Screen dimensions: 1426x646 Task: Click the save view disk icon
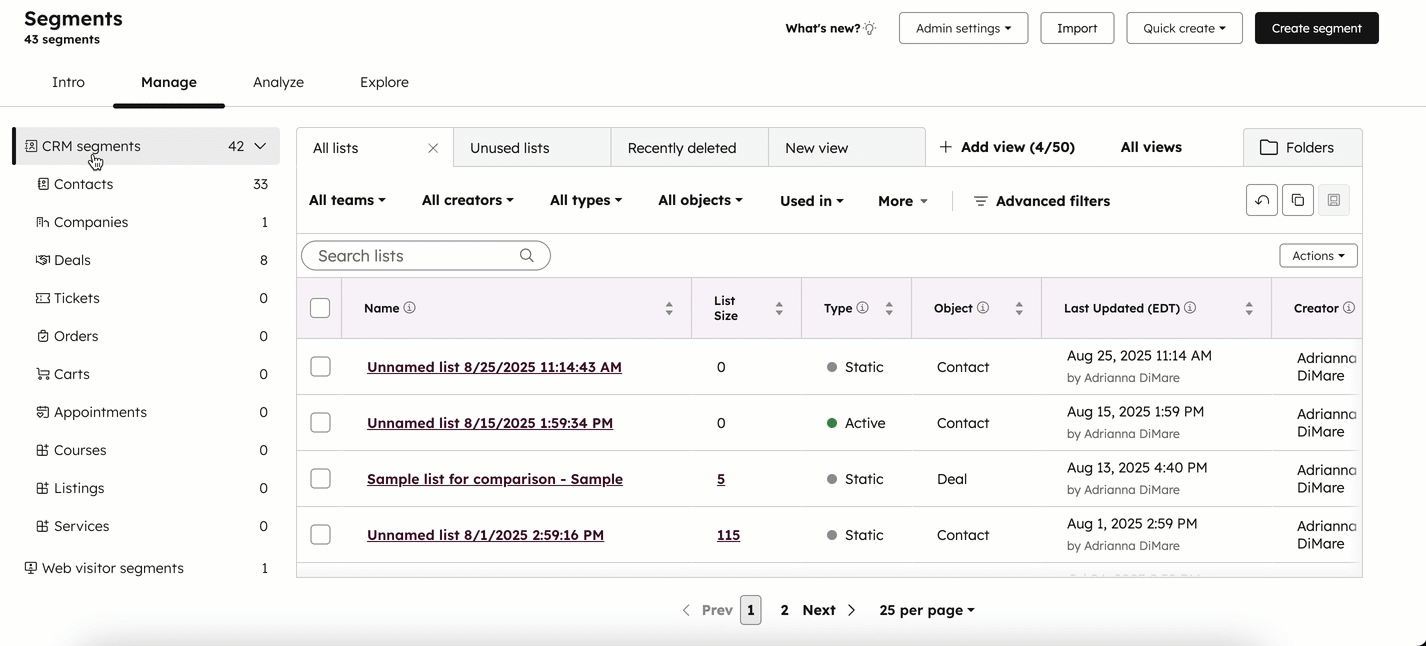(x=1333, y=200)
